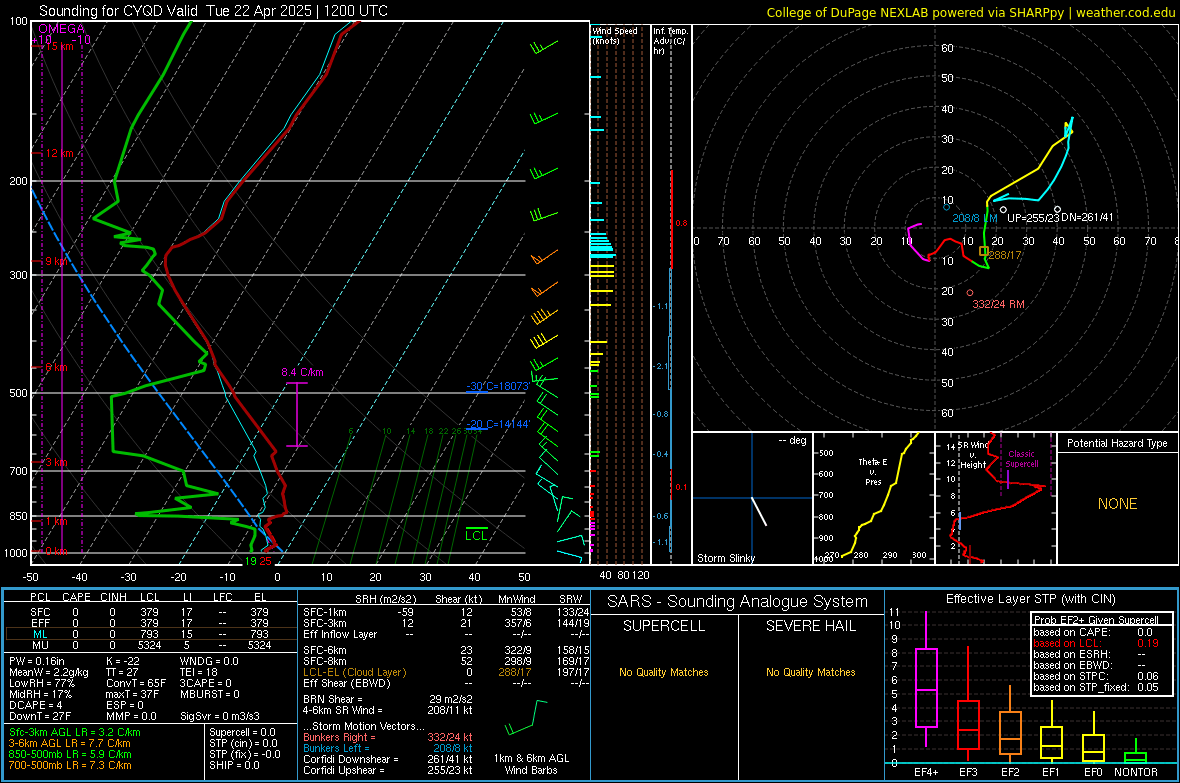Click the sounding title for CYQD
This screenshot has width=1180, height=783.
click(213, 11)
